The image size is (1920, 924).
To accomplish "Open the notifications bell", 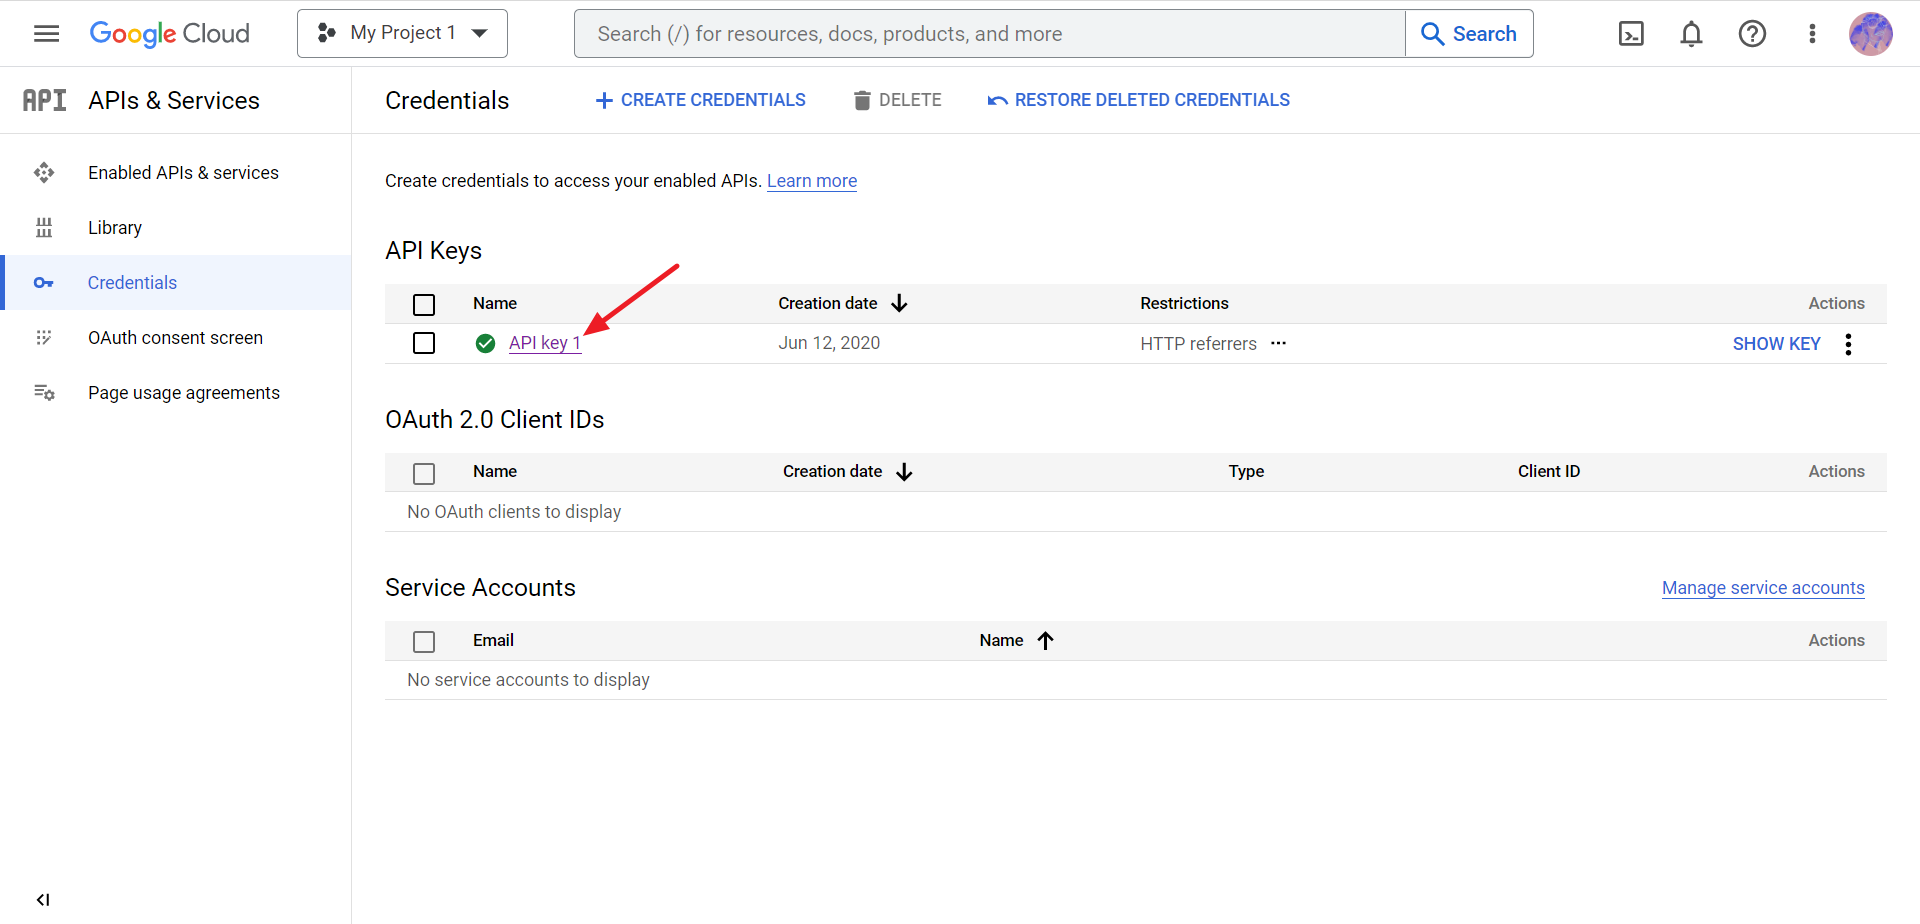I will [x=1691, y=34].
